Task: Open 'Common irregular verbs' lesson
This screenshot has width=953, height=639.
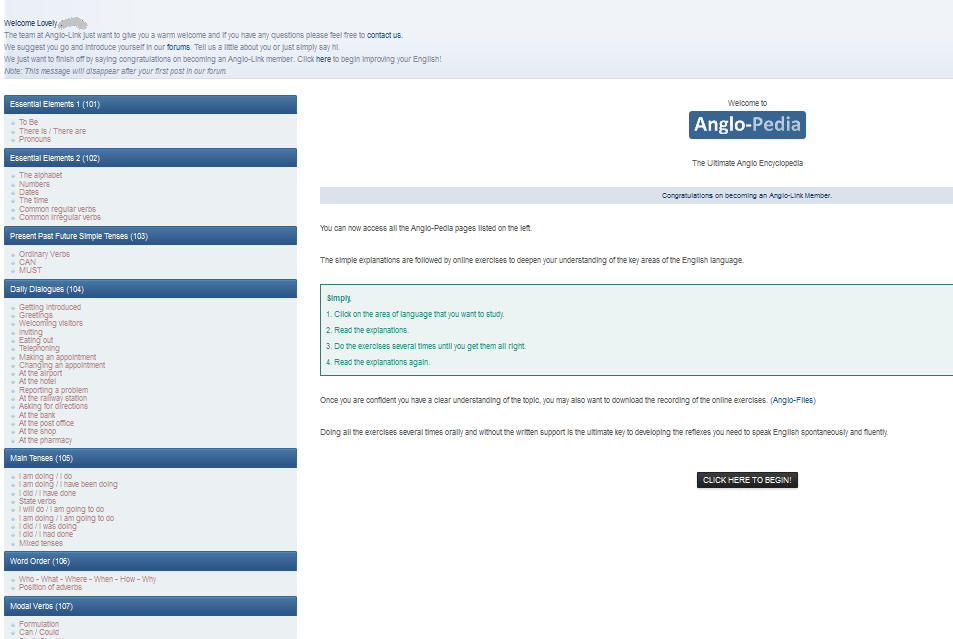Action: [x=60, y=217]
